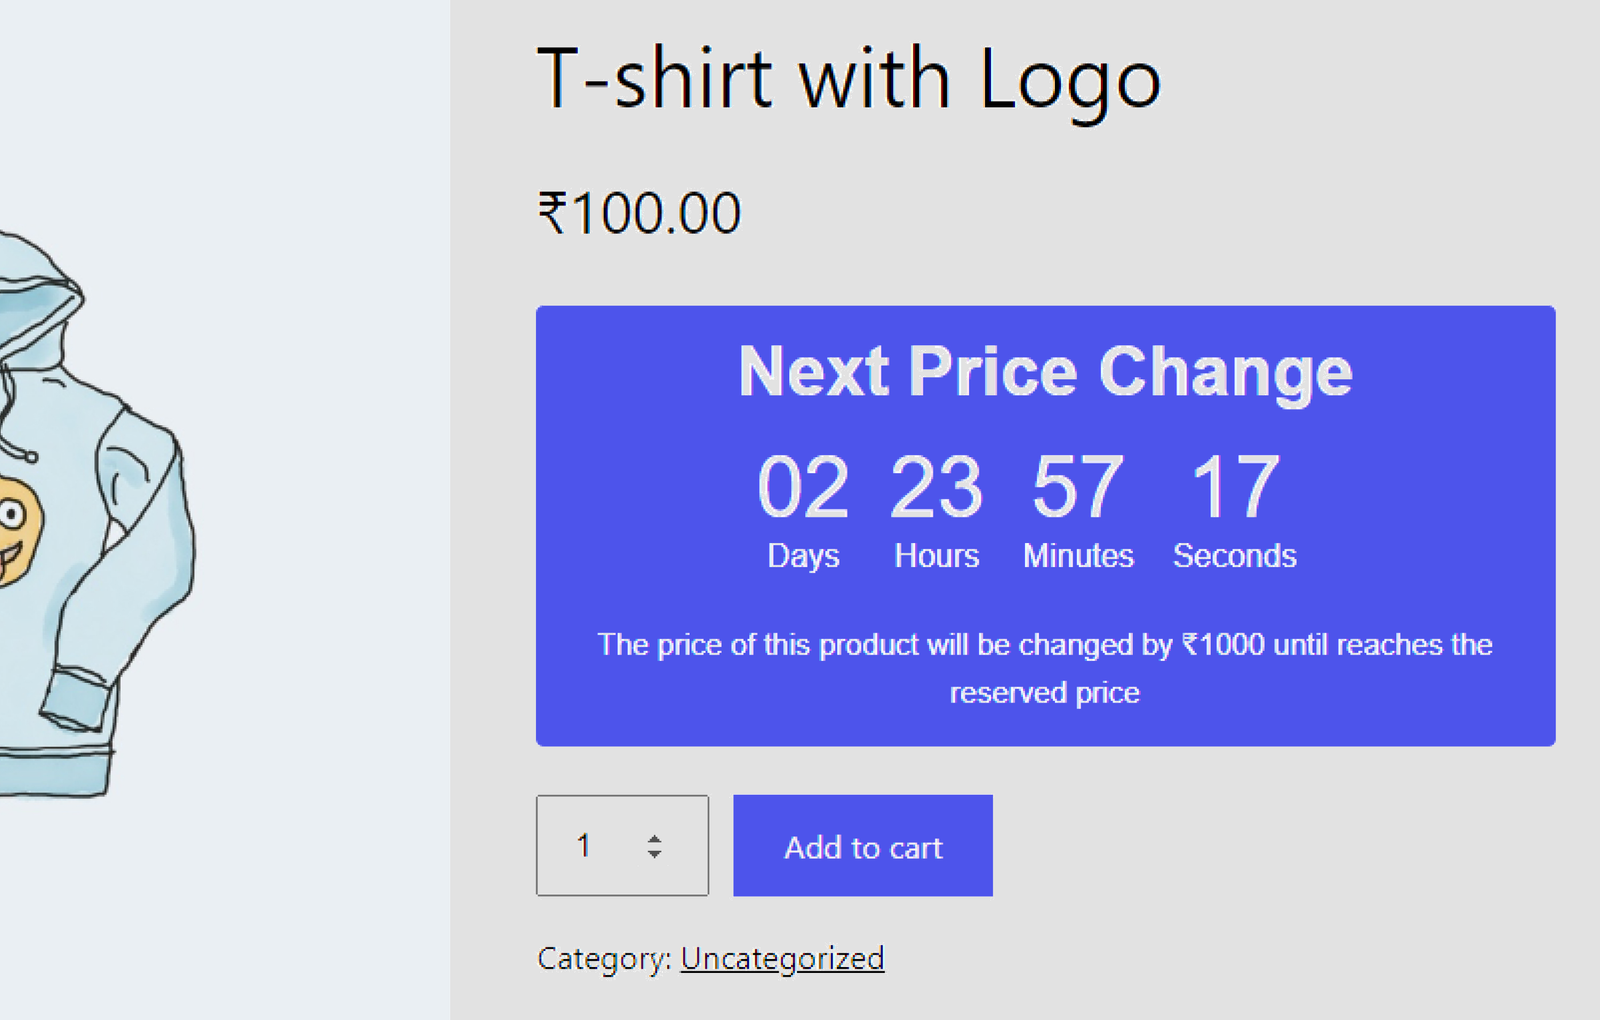Click the 17 seconds countdown number
The image size is (1600, 1020).
coord(1235,487)
